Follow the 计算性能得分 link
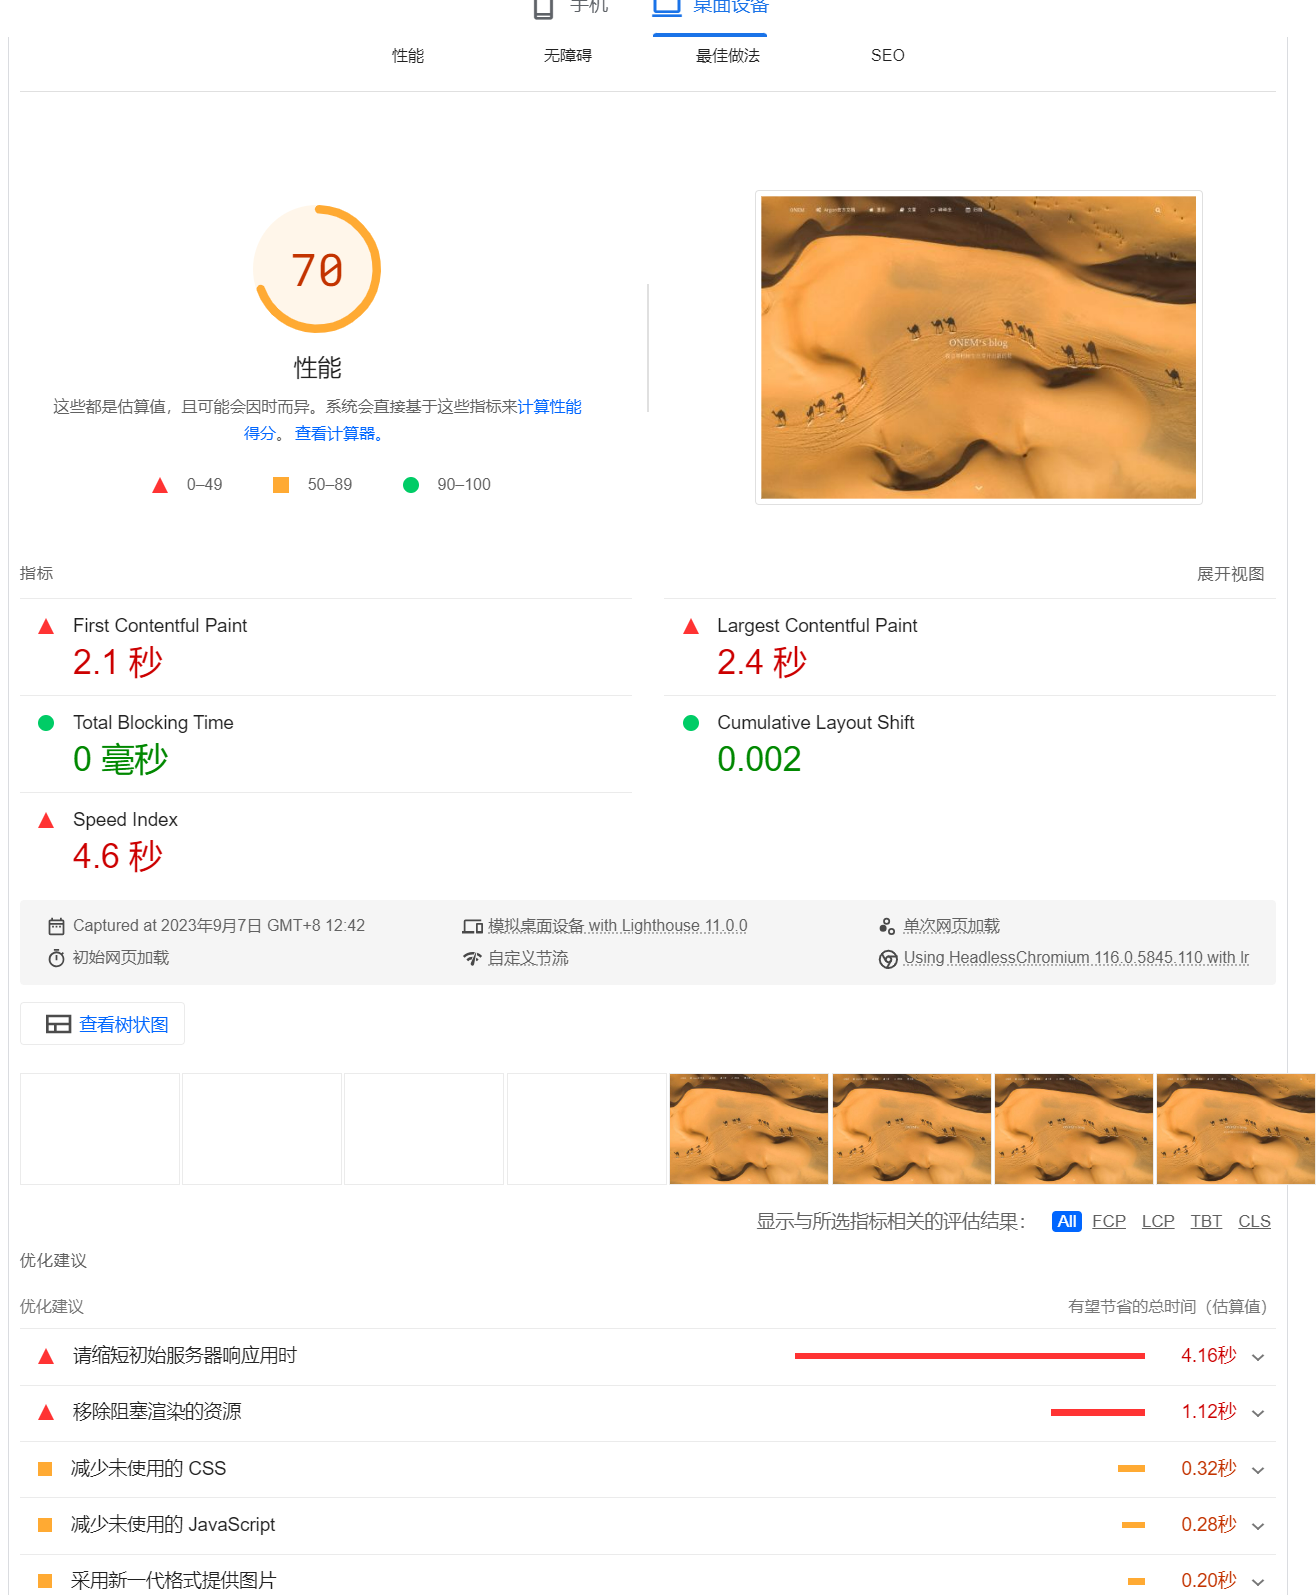Viewport: 1316px width, 1595px height. tap(549, 407)
